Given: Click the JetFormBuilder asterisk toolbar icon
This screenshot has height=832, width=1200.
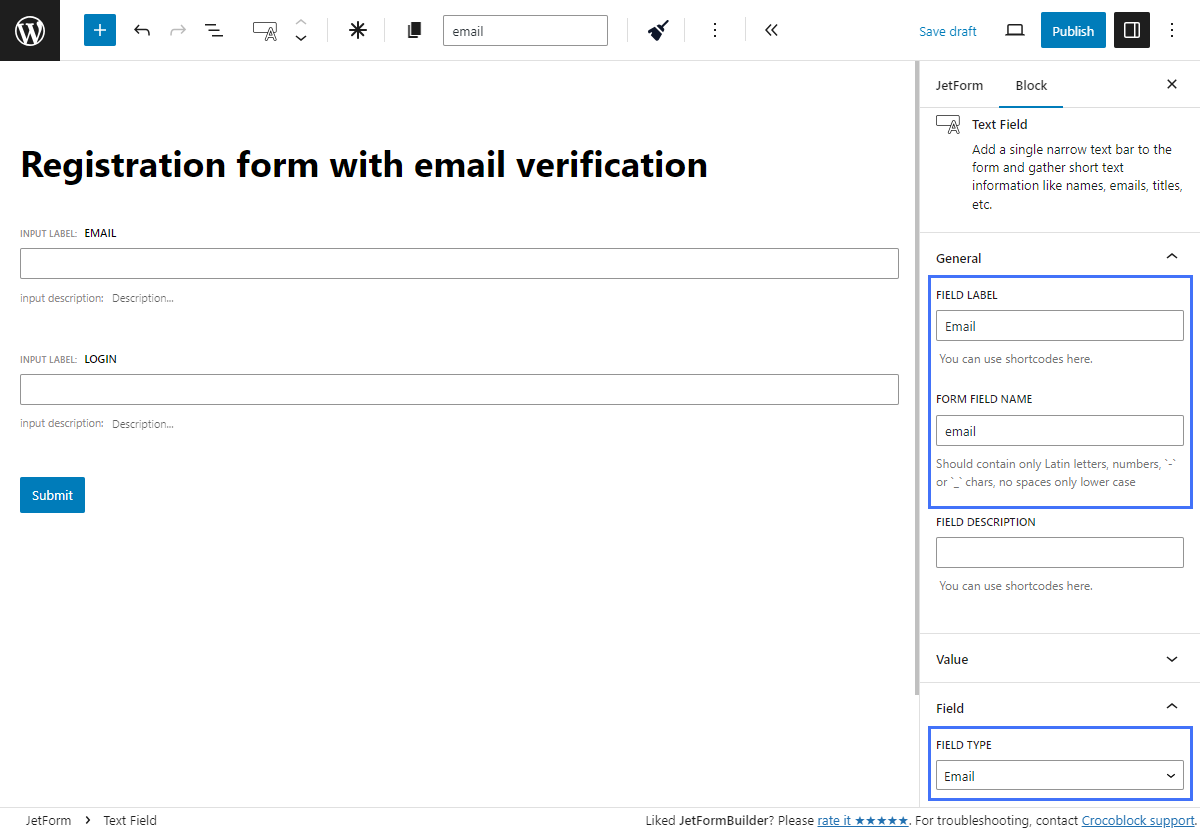Looking at the screenshot, I should [357, 30].
